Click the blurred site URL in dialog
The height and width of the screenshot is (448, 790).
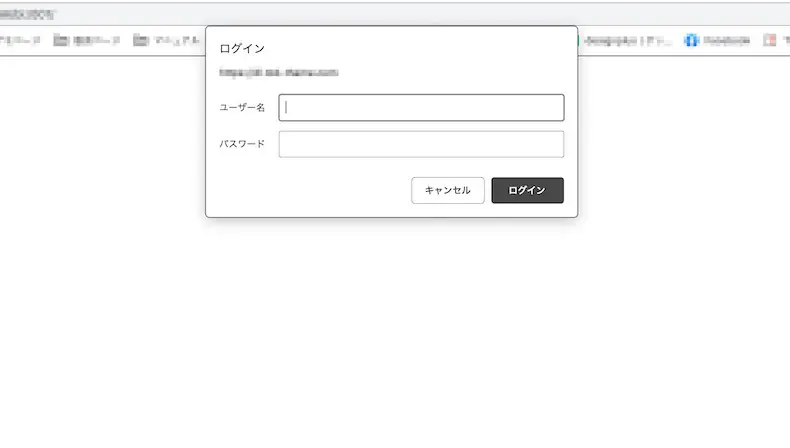pyautogui.click(x=279, y=72)
